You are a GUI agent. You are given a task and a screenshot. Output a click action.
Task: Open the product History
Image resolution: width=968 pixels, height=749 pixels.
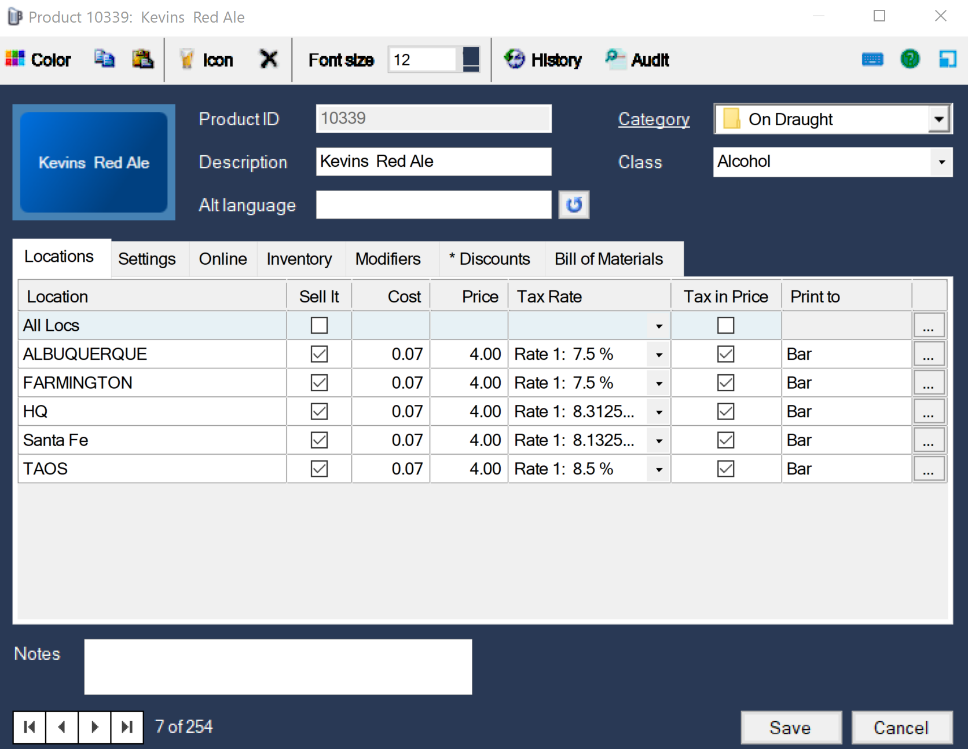pyautogui.click(x=543, y=60)
